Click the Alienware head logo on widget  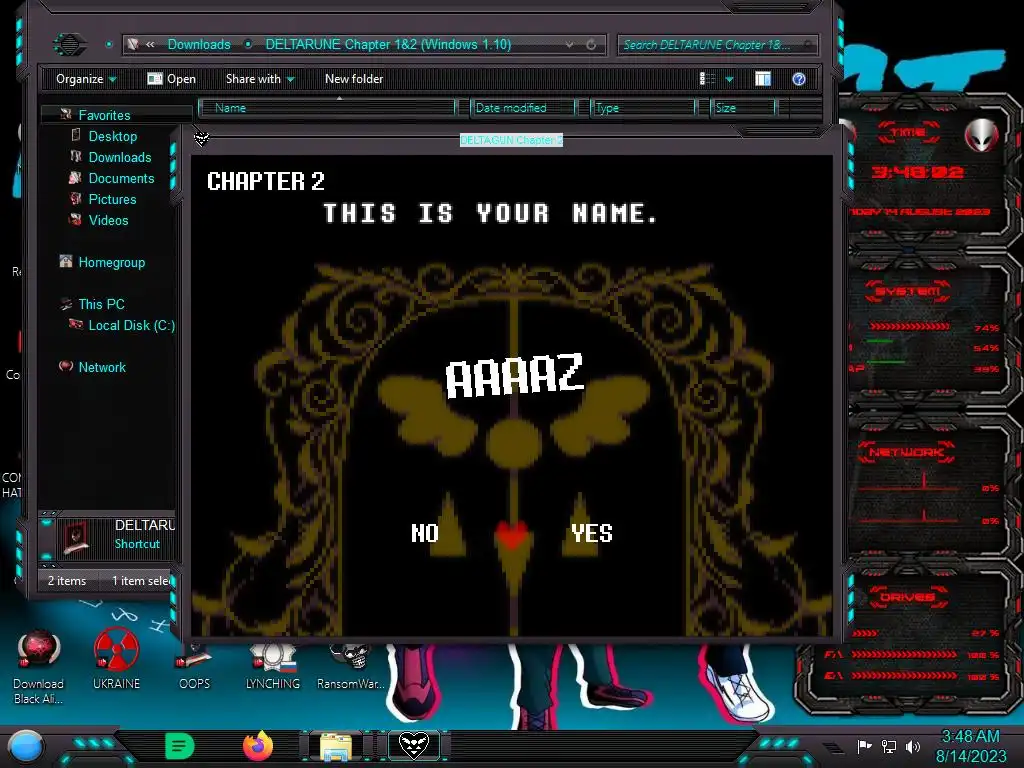(982, 136)
